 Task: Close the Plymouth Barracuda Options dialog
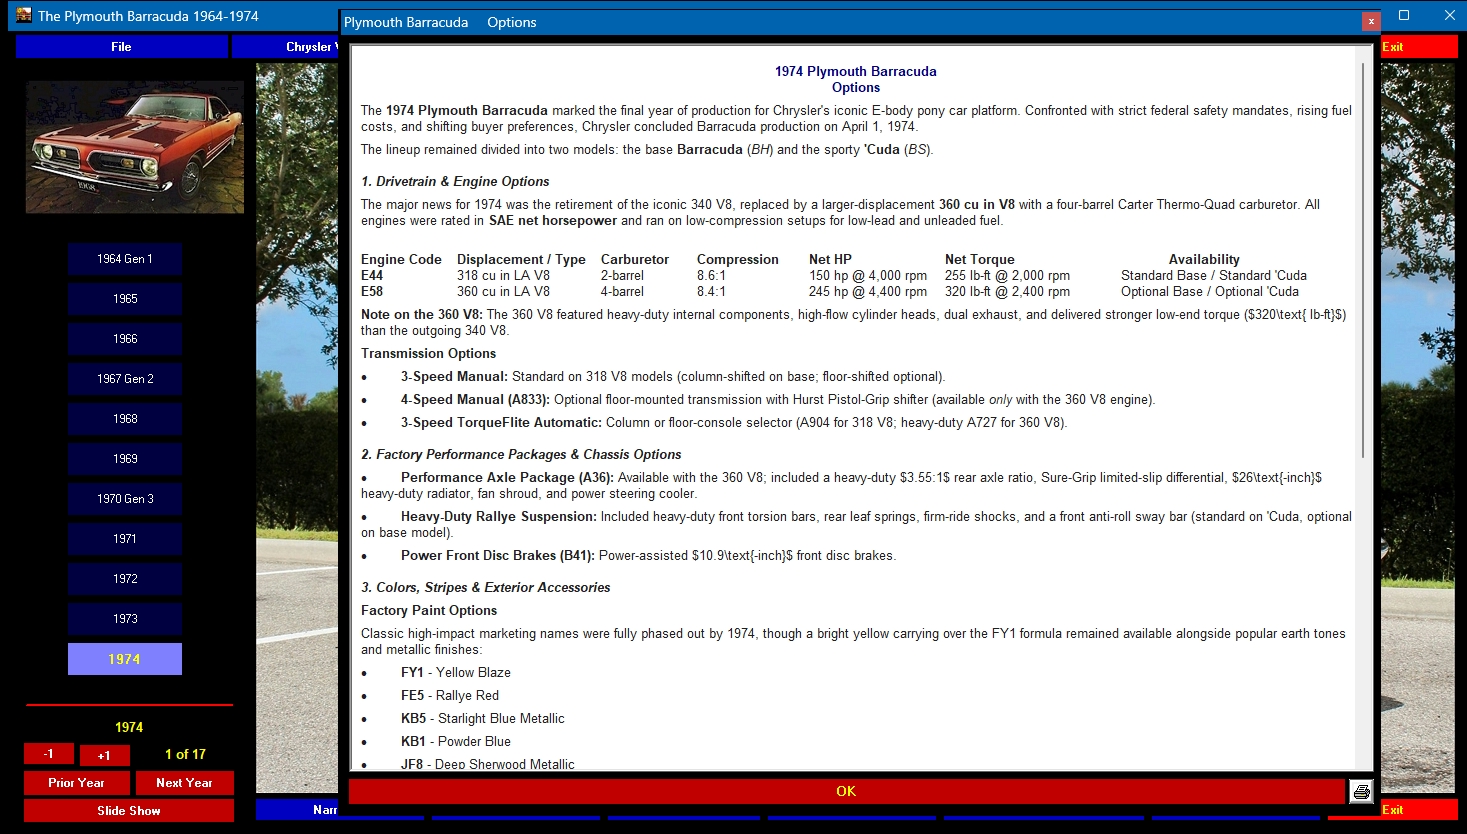pyautogui.click(x=1371, y=21)
